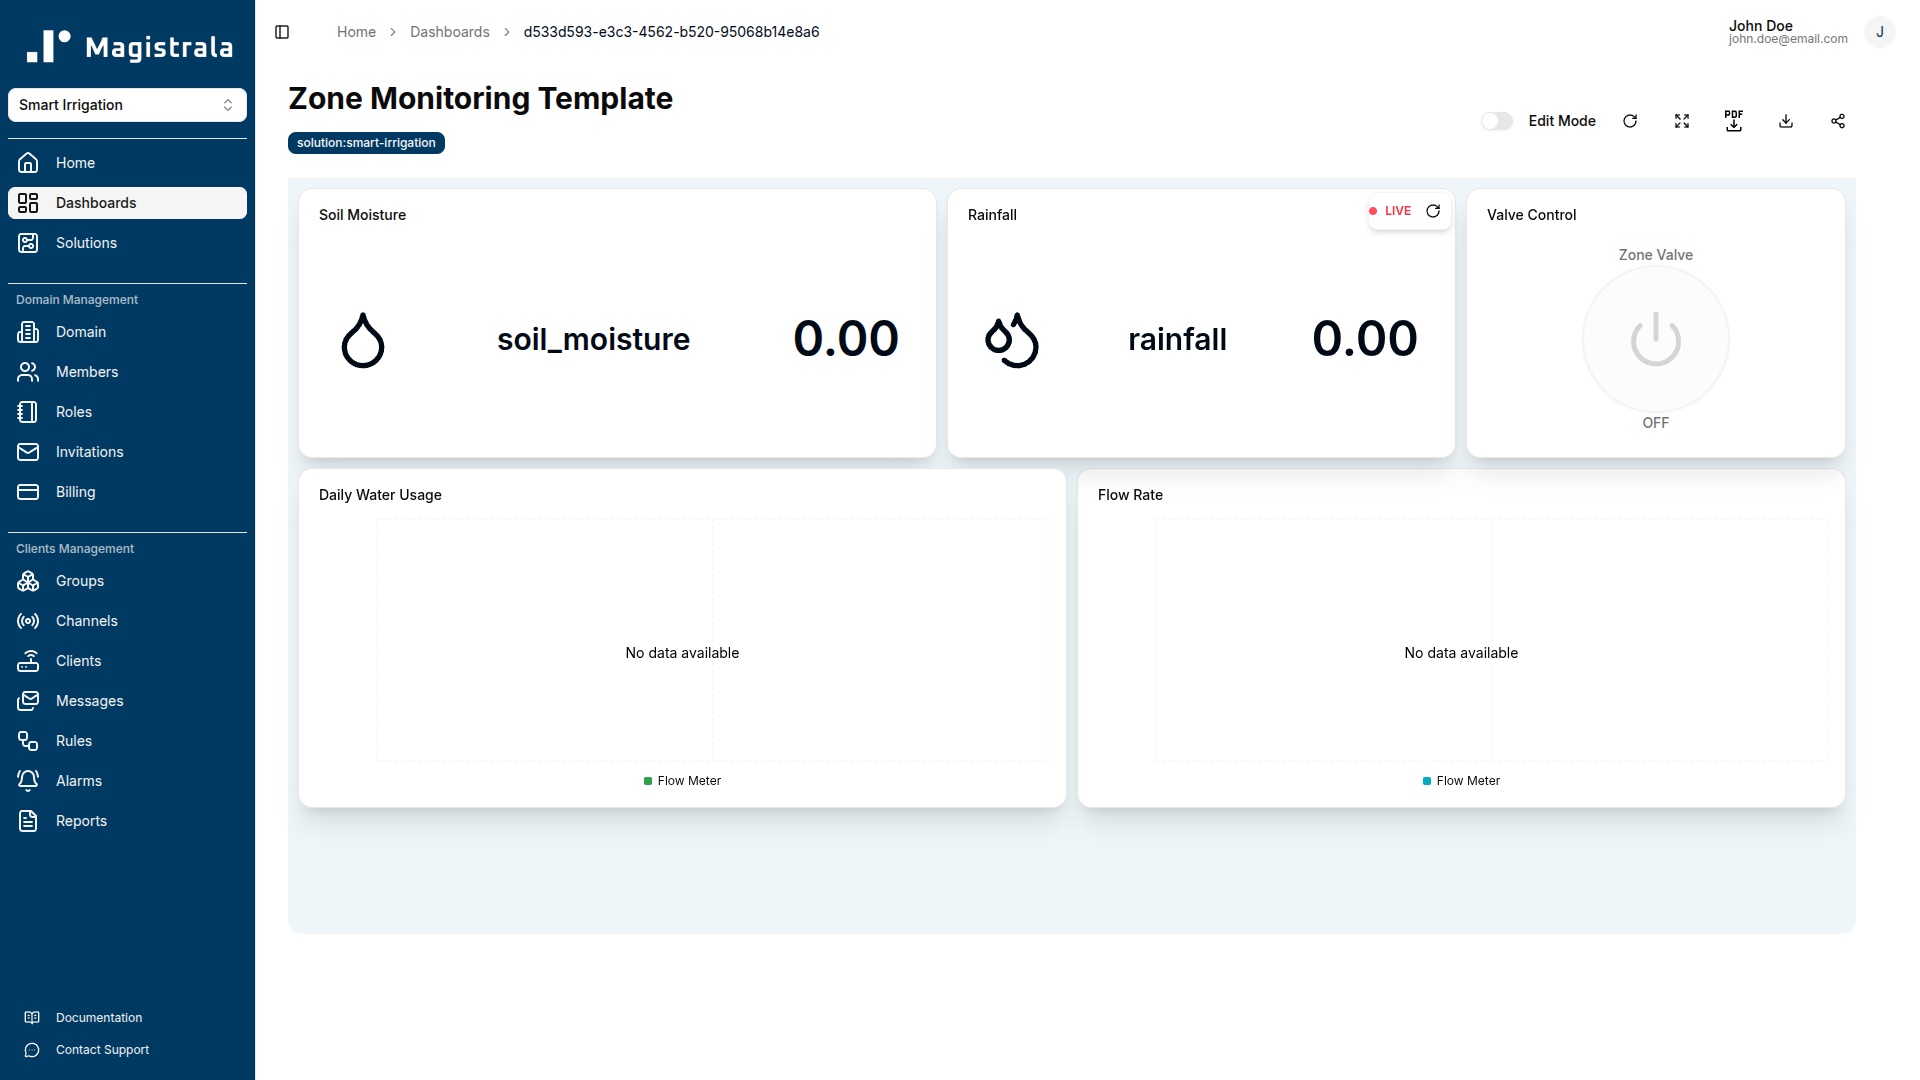The image size is (1920, 1080).
Task: Open Contact Support
Action: (x=102, y=1050)
